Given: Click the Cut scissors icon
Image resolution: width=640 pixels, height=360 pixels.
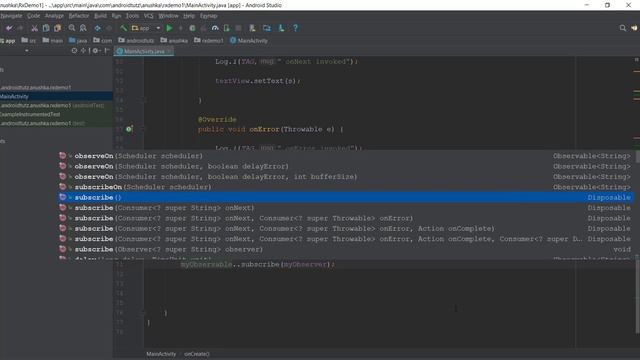Looking at the screenshot, I should point(34,28).
